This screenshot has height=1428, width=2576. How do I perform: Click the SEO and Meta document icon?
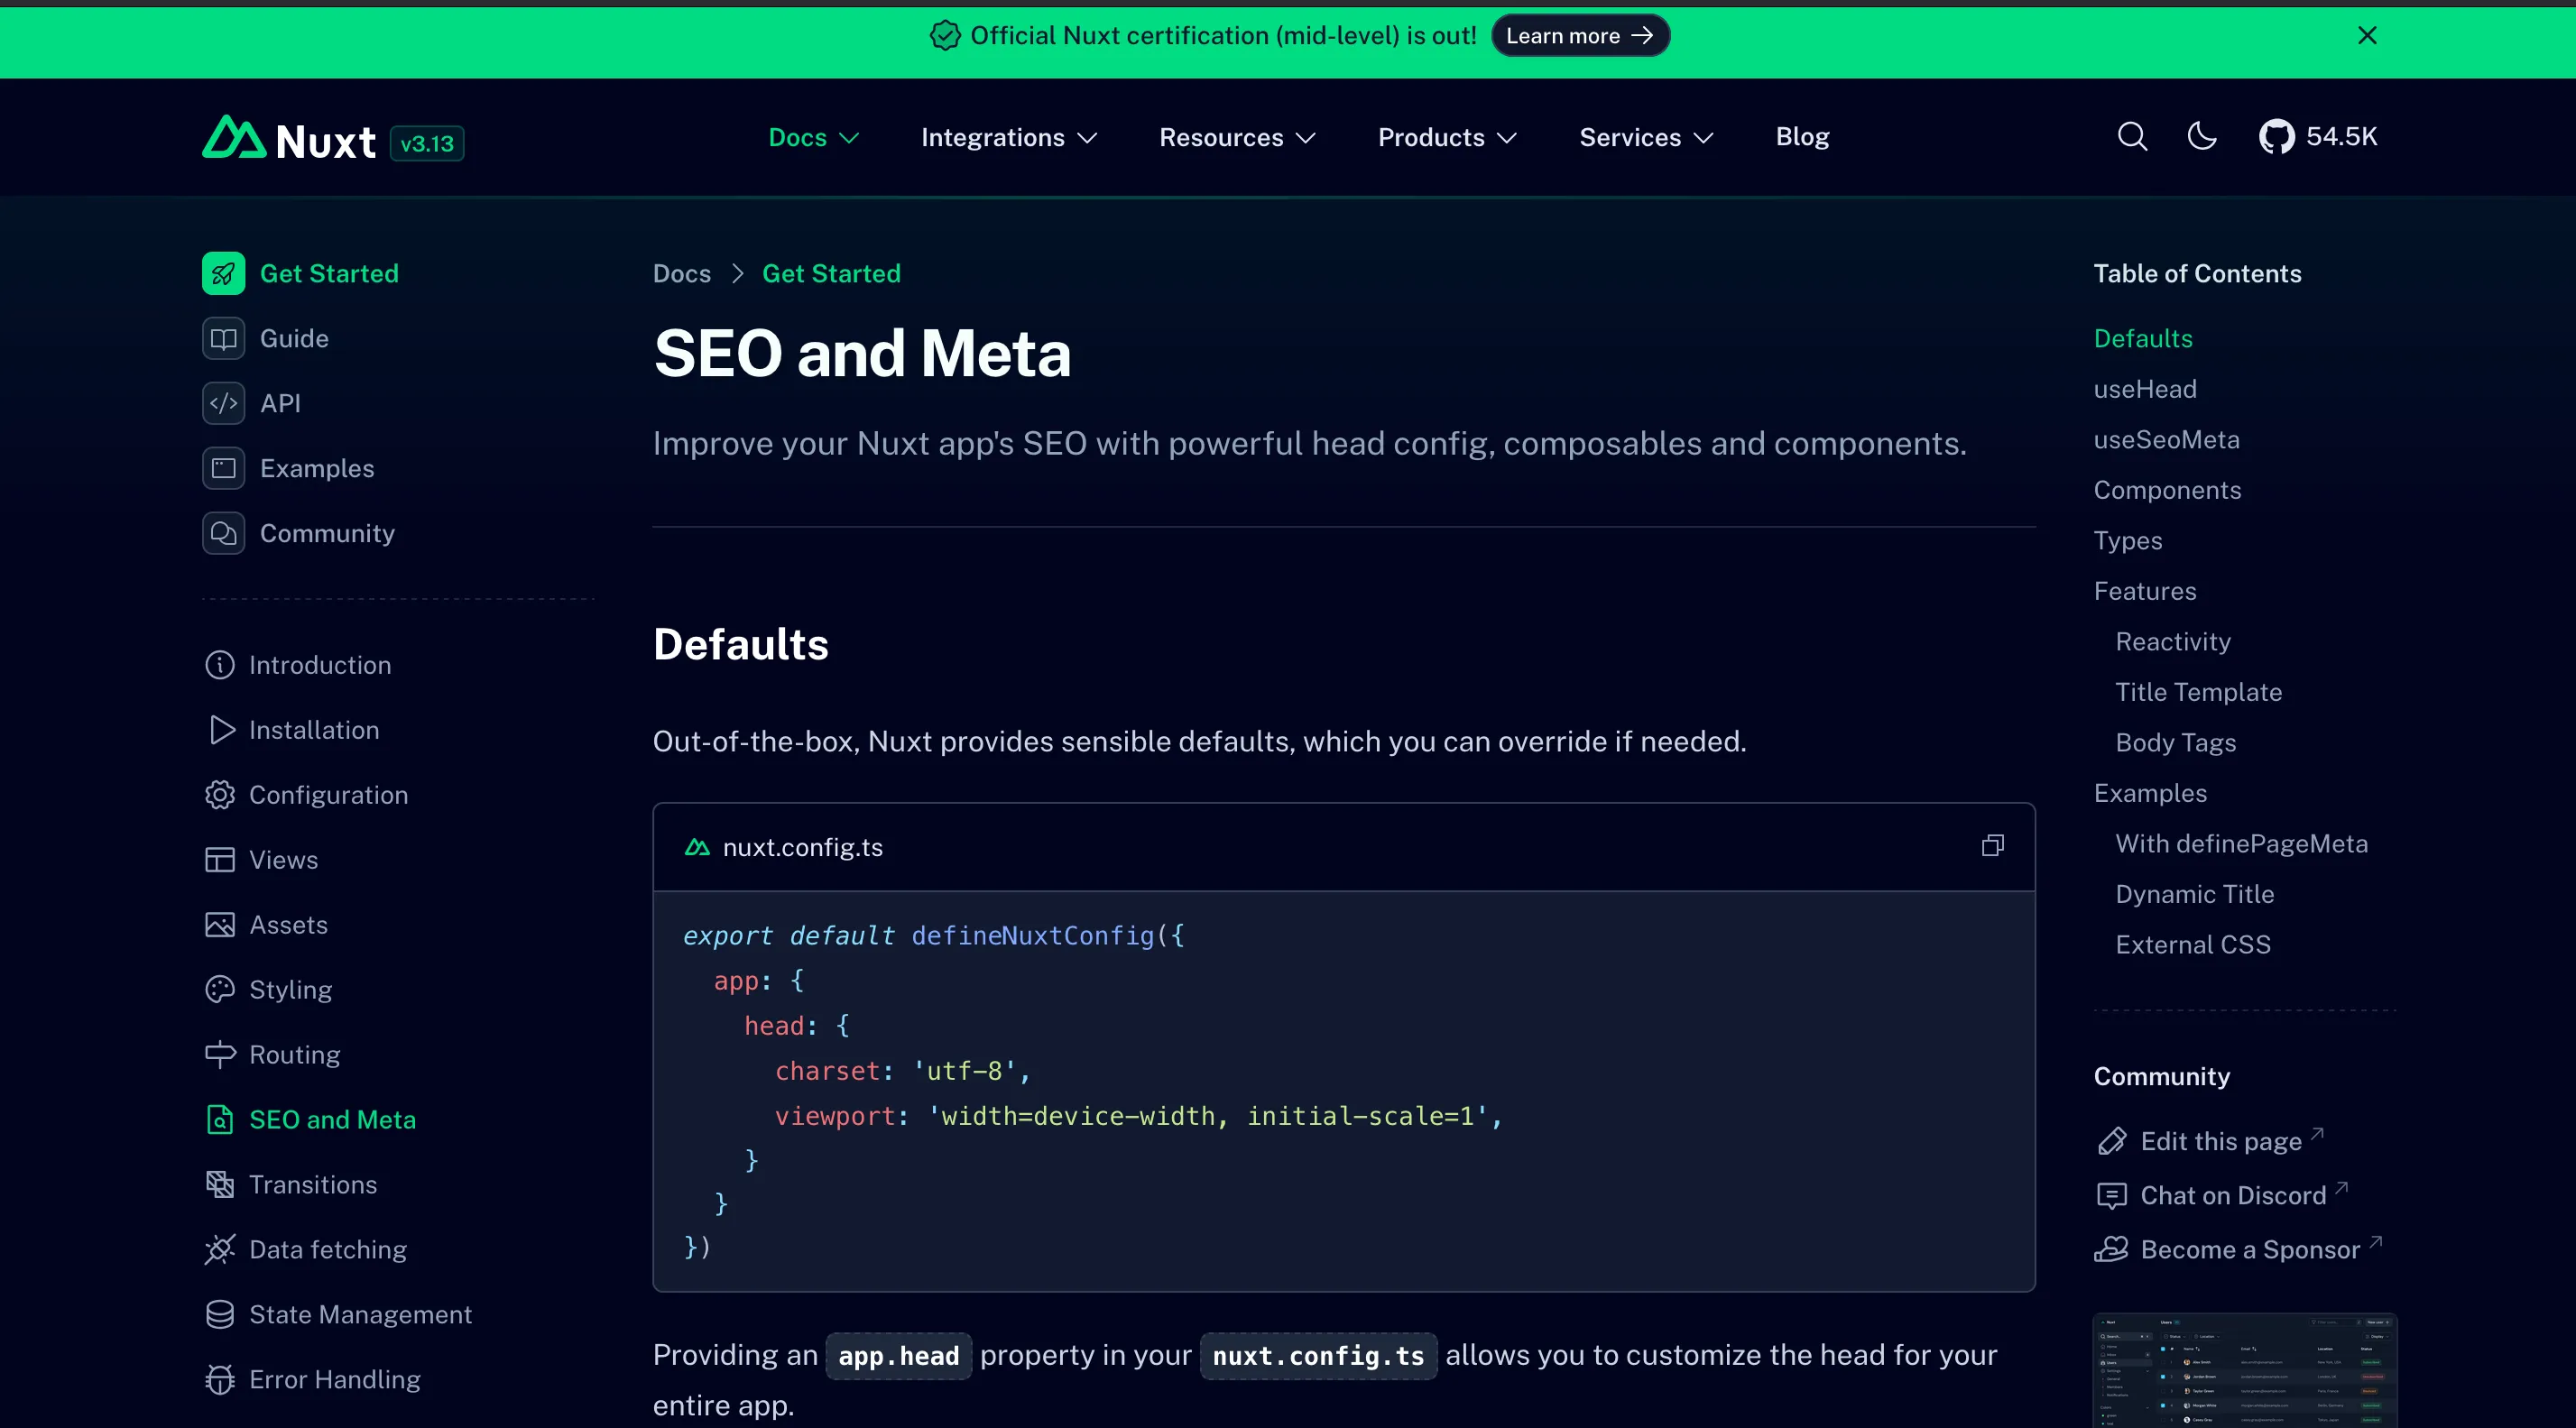[x=220, y=1120]
